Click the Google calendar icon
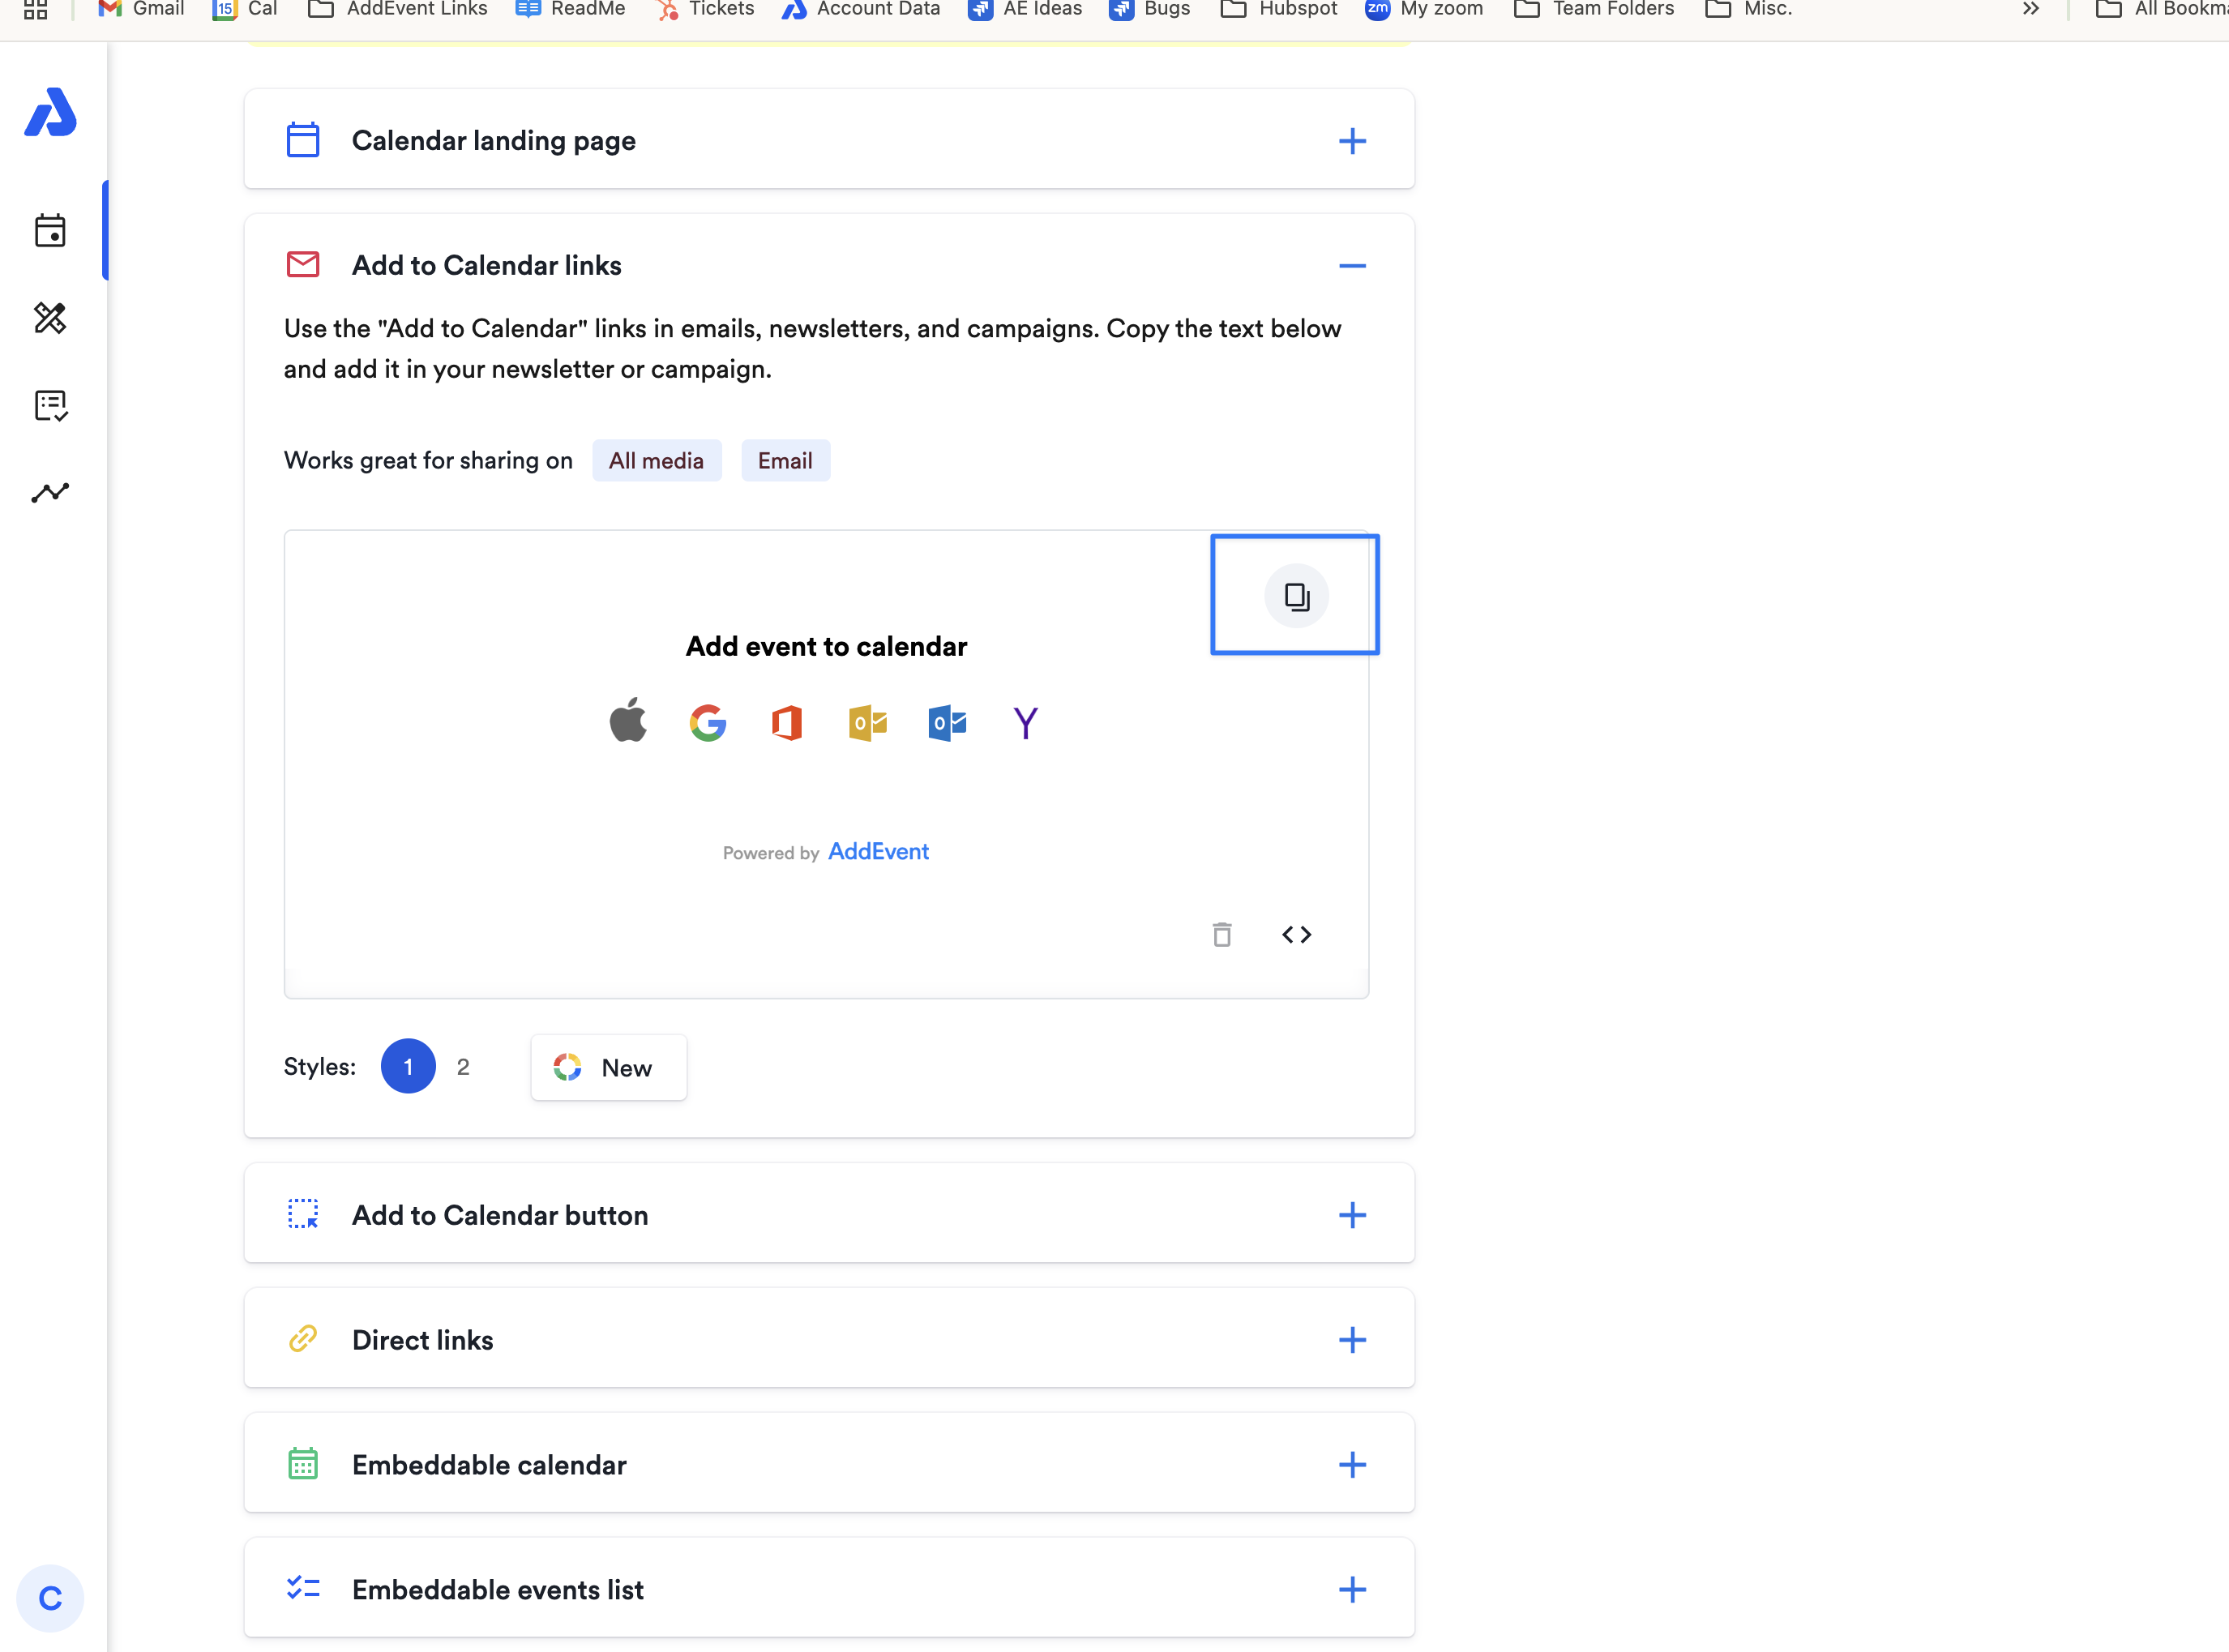 [x=707, y=722]
